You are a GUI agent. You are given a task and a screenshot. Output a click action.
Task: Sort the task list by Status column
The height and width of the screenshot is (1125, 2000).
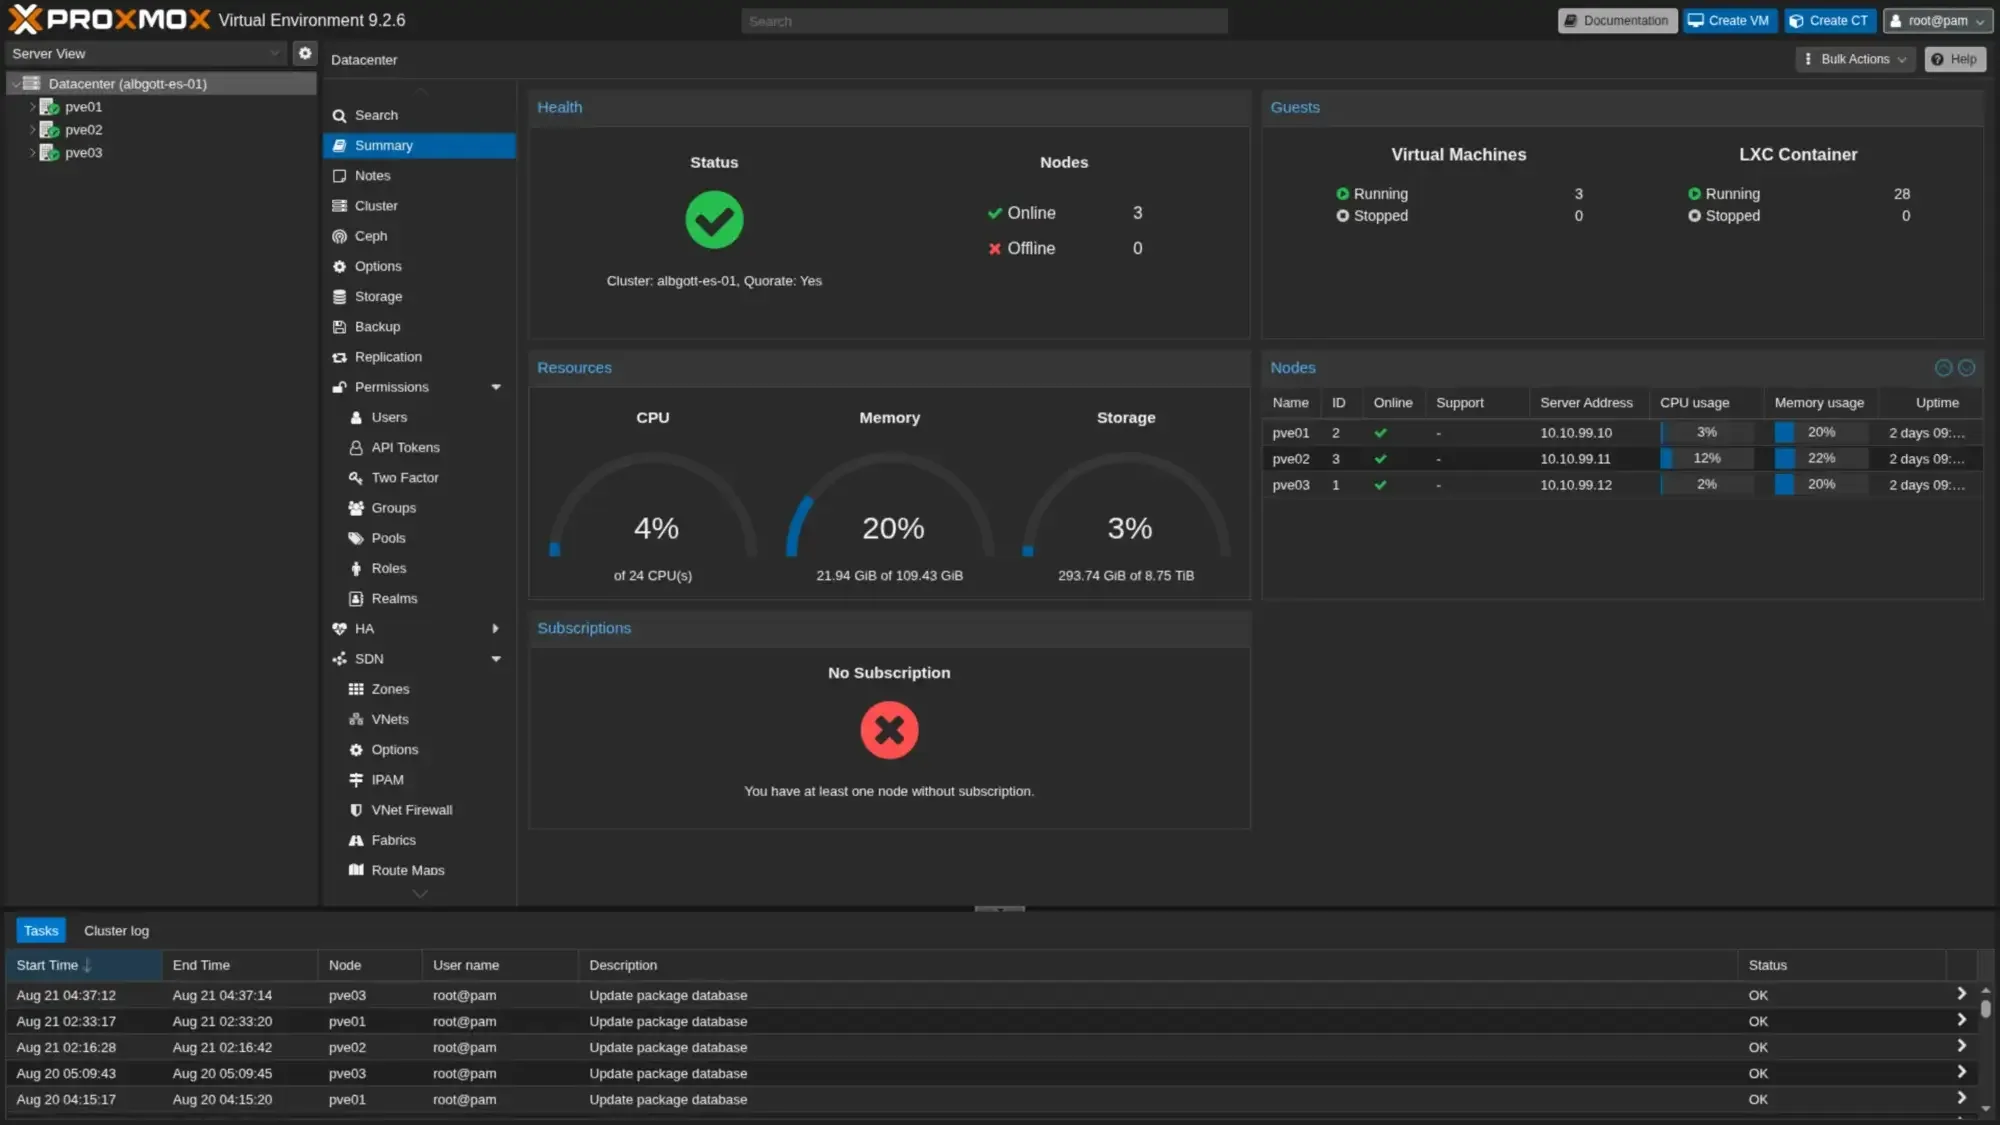tap(1842, 966)
